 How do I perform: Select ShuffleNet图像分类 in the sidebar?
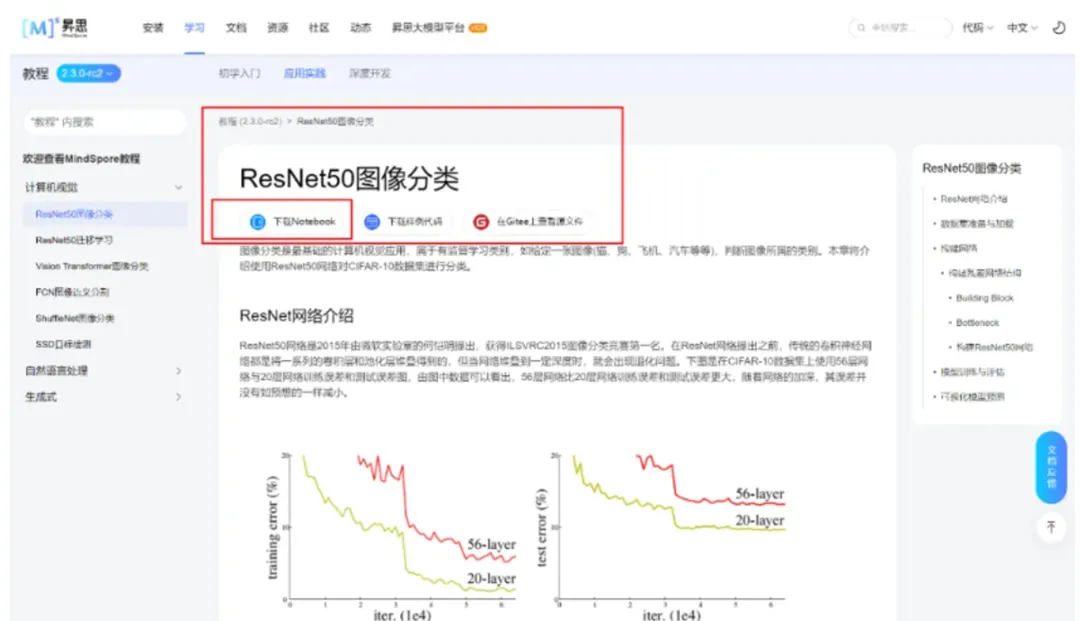pyautogui.click(x=74, y=318)
